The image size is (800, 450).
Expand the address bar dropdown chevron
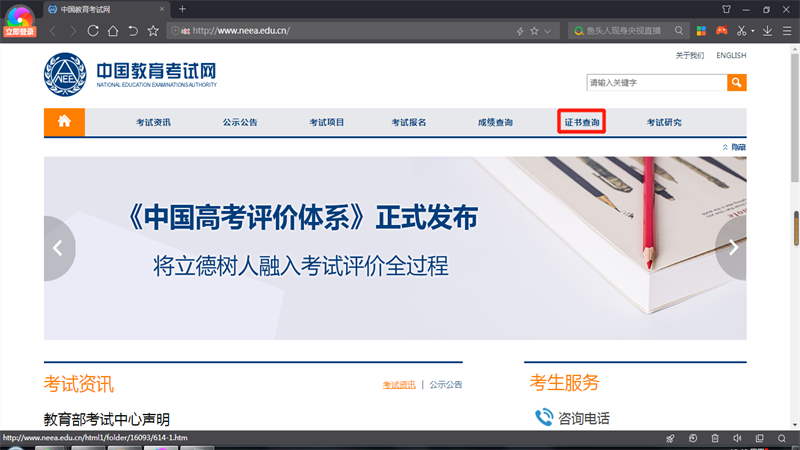(x=547, y=32)
